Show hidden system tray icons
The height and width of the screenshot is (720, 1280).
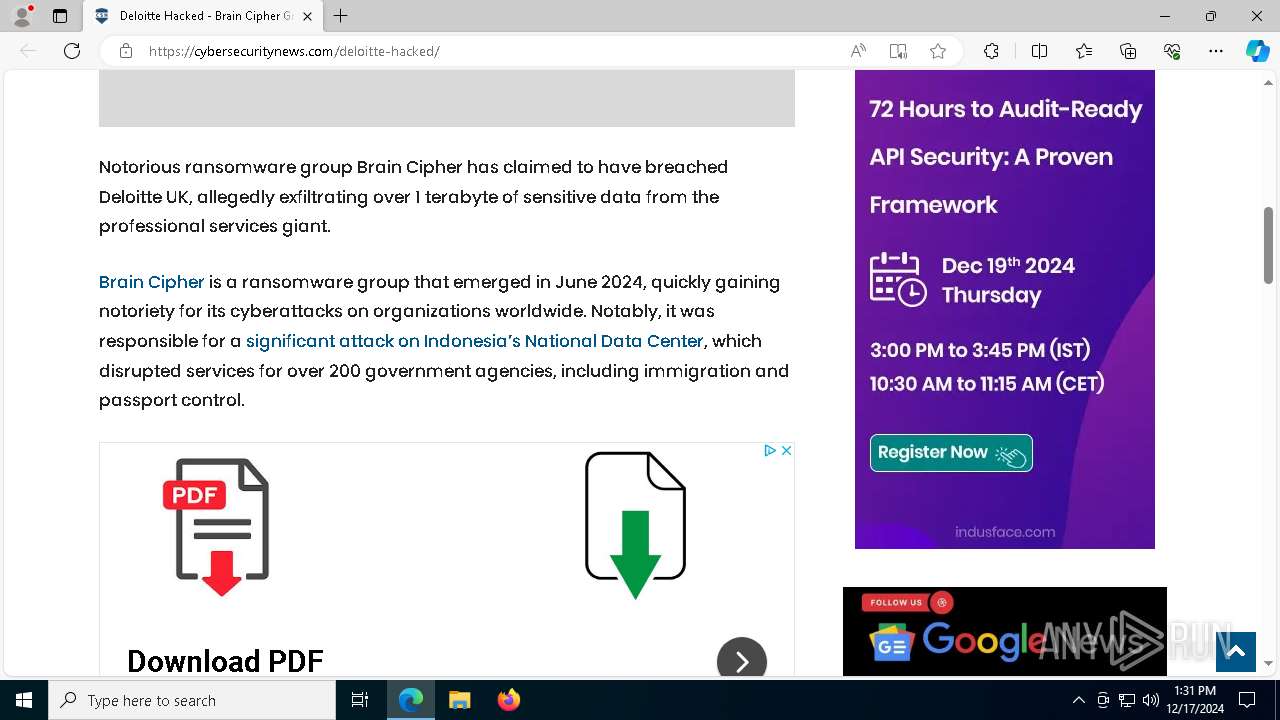click(x=1078, y=700)
